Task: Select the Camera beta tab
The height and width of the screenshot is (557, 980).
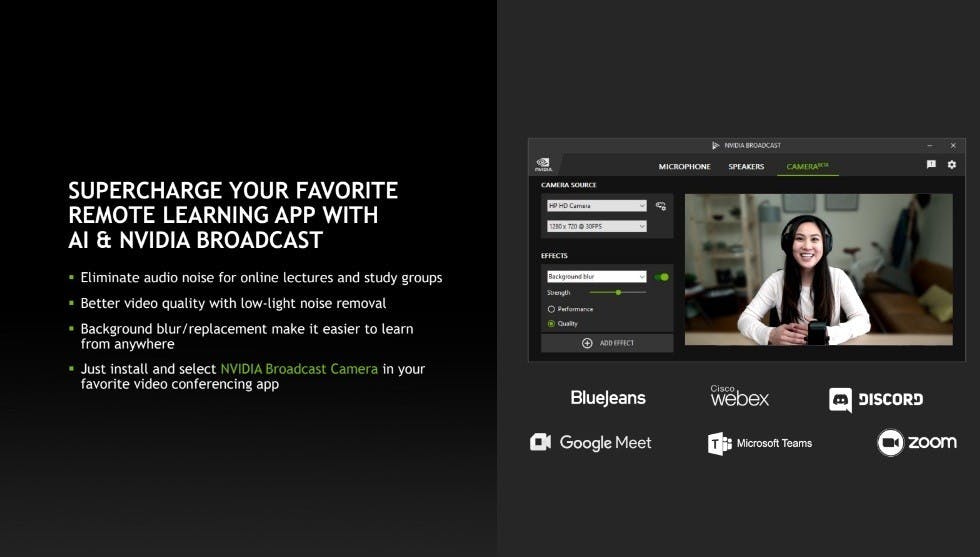Action: pos(808,167)
